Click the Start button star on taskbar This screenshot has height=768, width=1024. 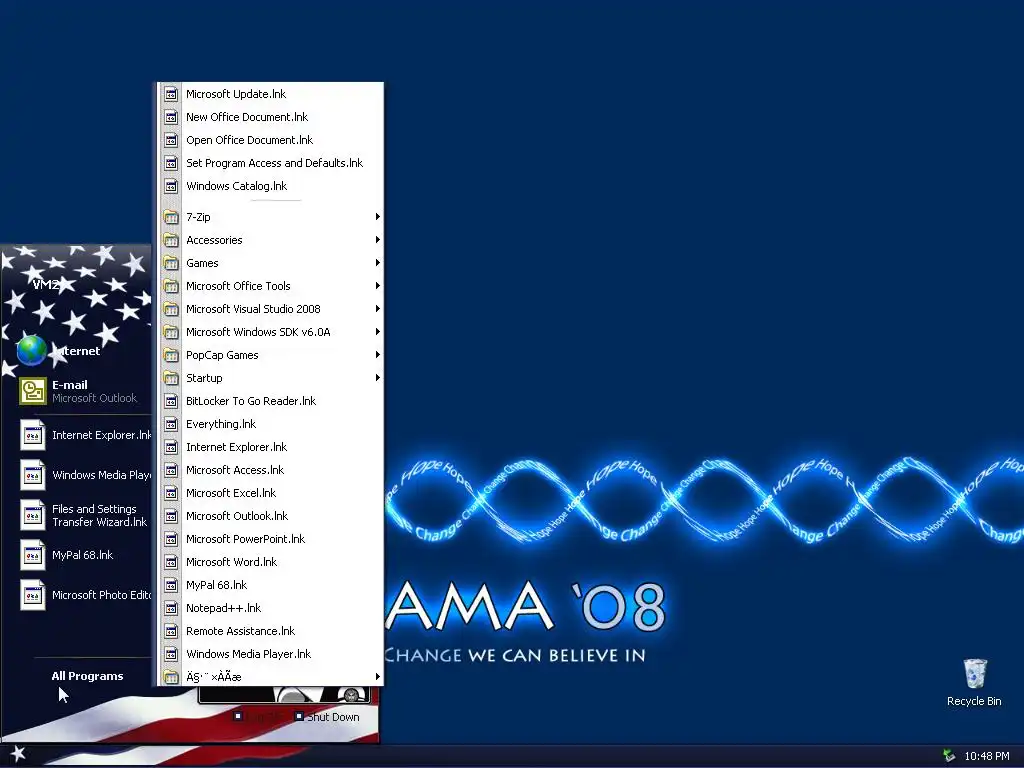tap(18, 754)
